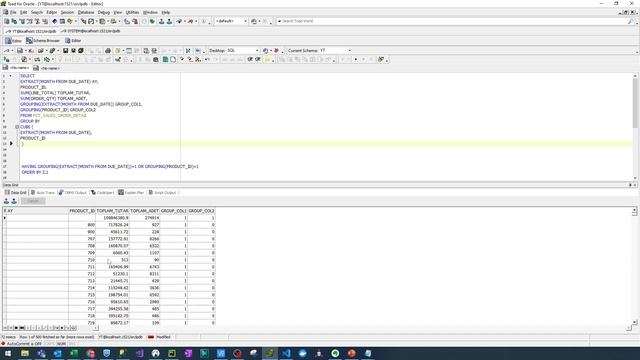Screen dimensions: 640x360
Task: Switch to the YT@localhost connection tab
Action: tap(31, 31)
